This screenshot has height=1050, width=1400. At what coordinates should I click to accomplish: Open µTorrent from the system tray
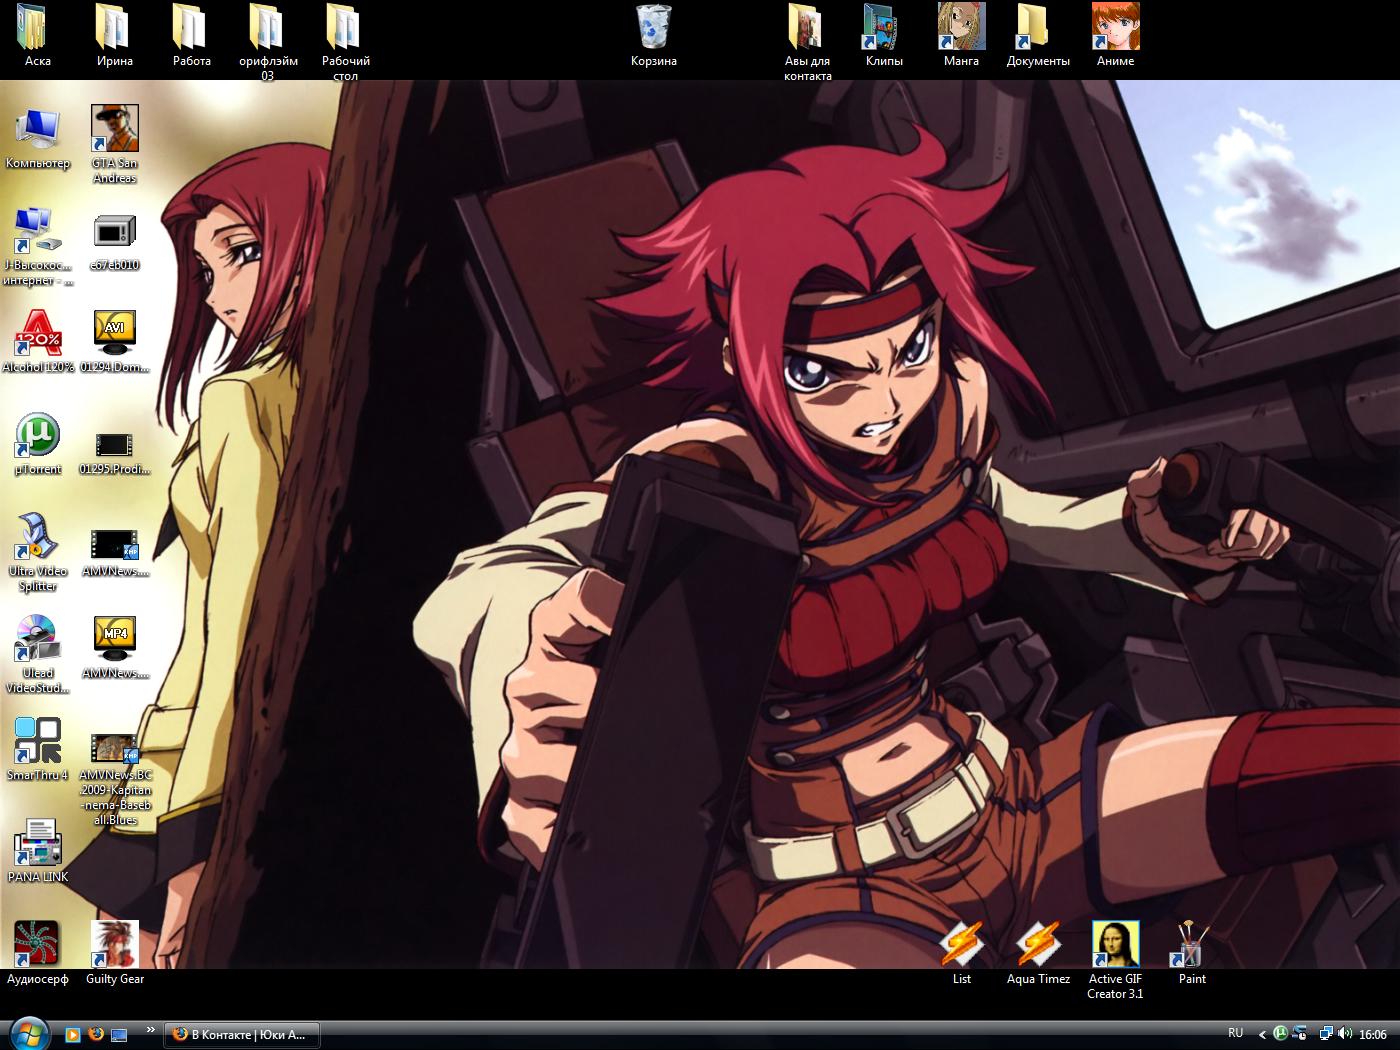(1280, 1034)
